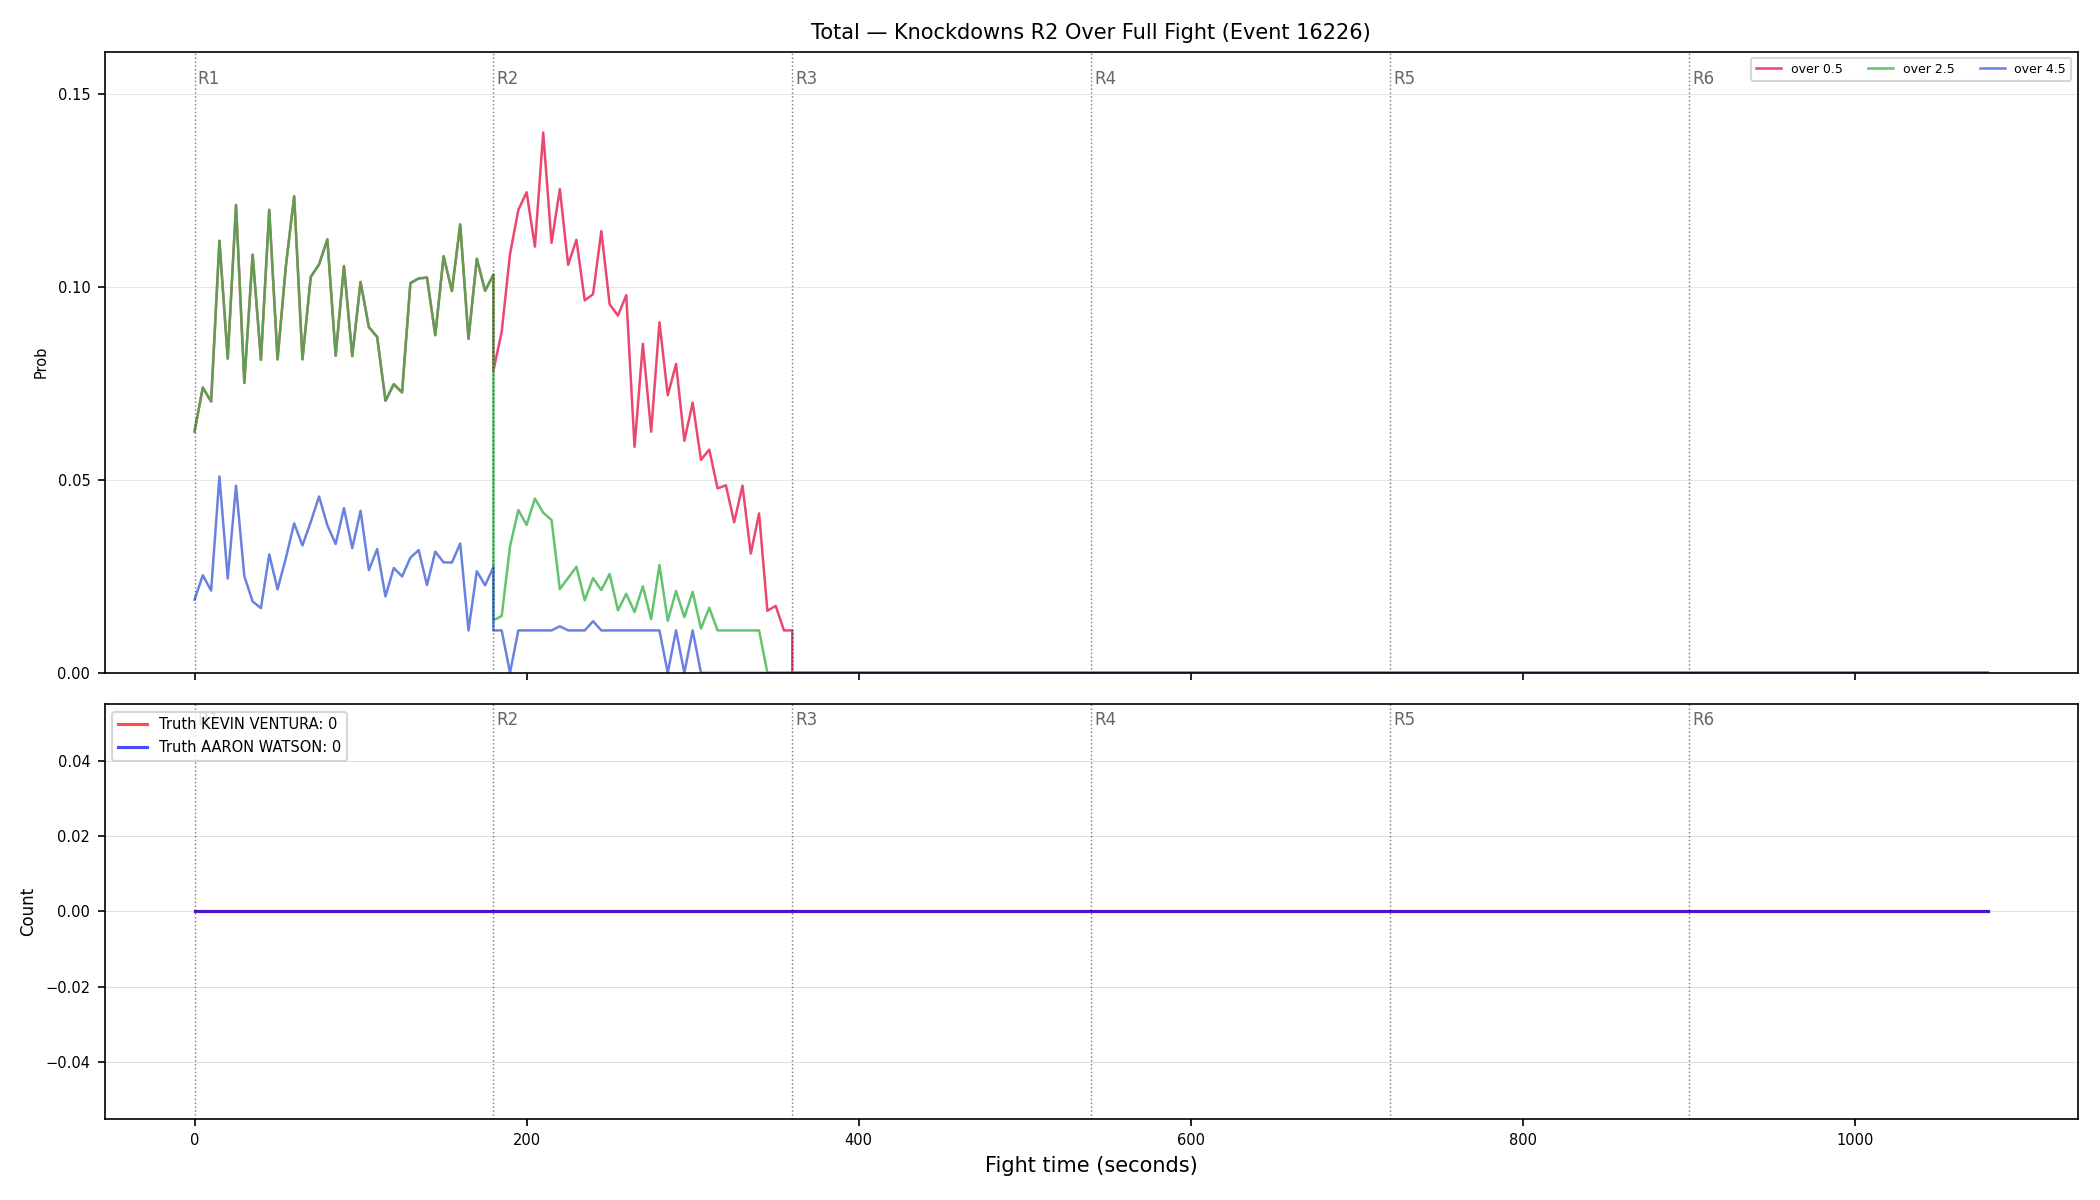Click the 'Count' y-axis label
The image size is (2100, 1200).
(27, 912)
